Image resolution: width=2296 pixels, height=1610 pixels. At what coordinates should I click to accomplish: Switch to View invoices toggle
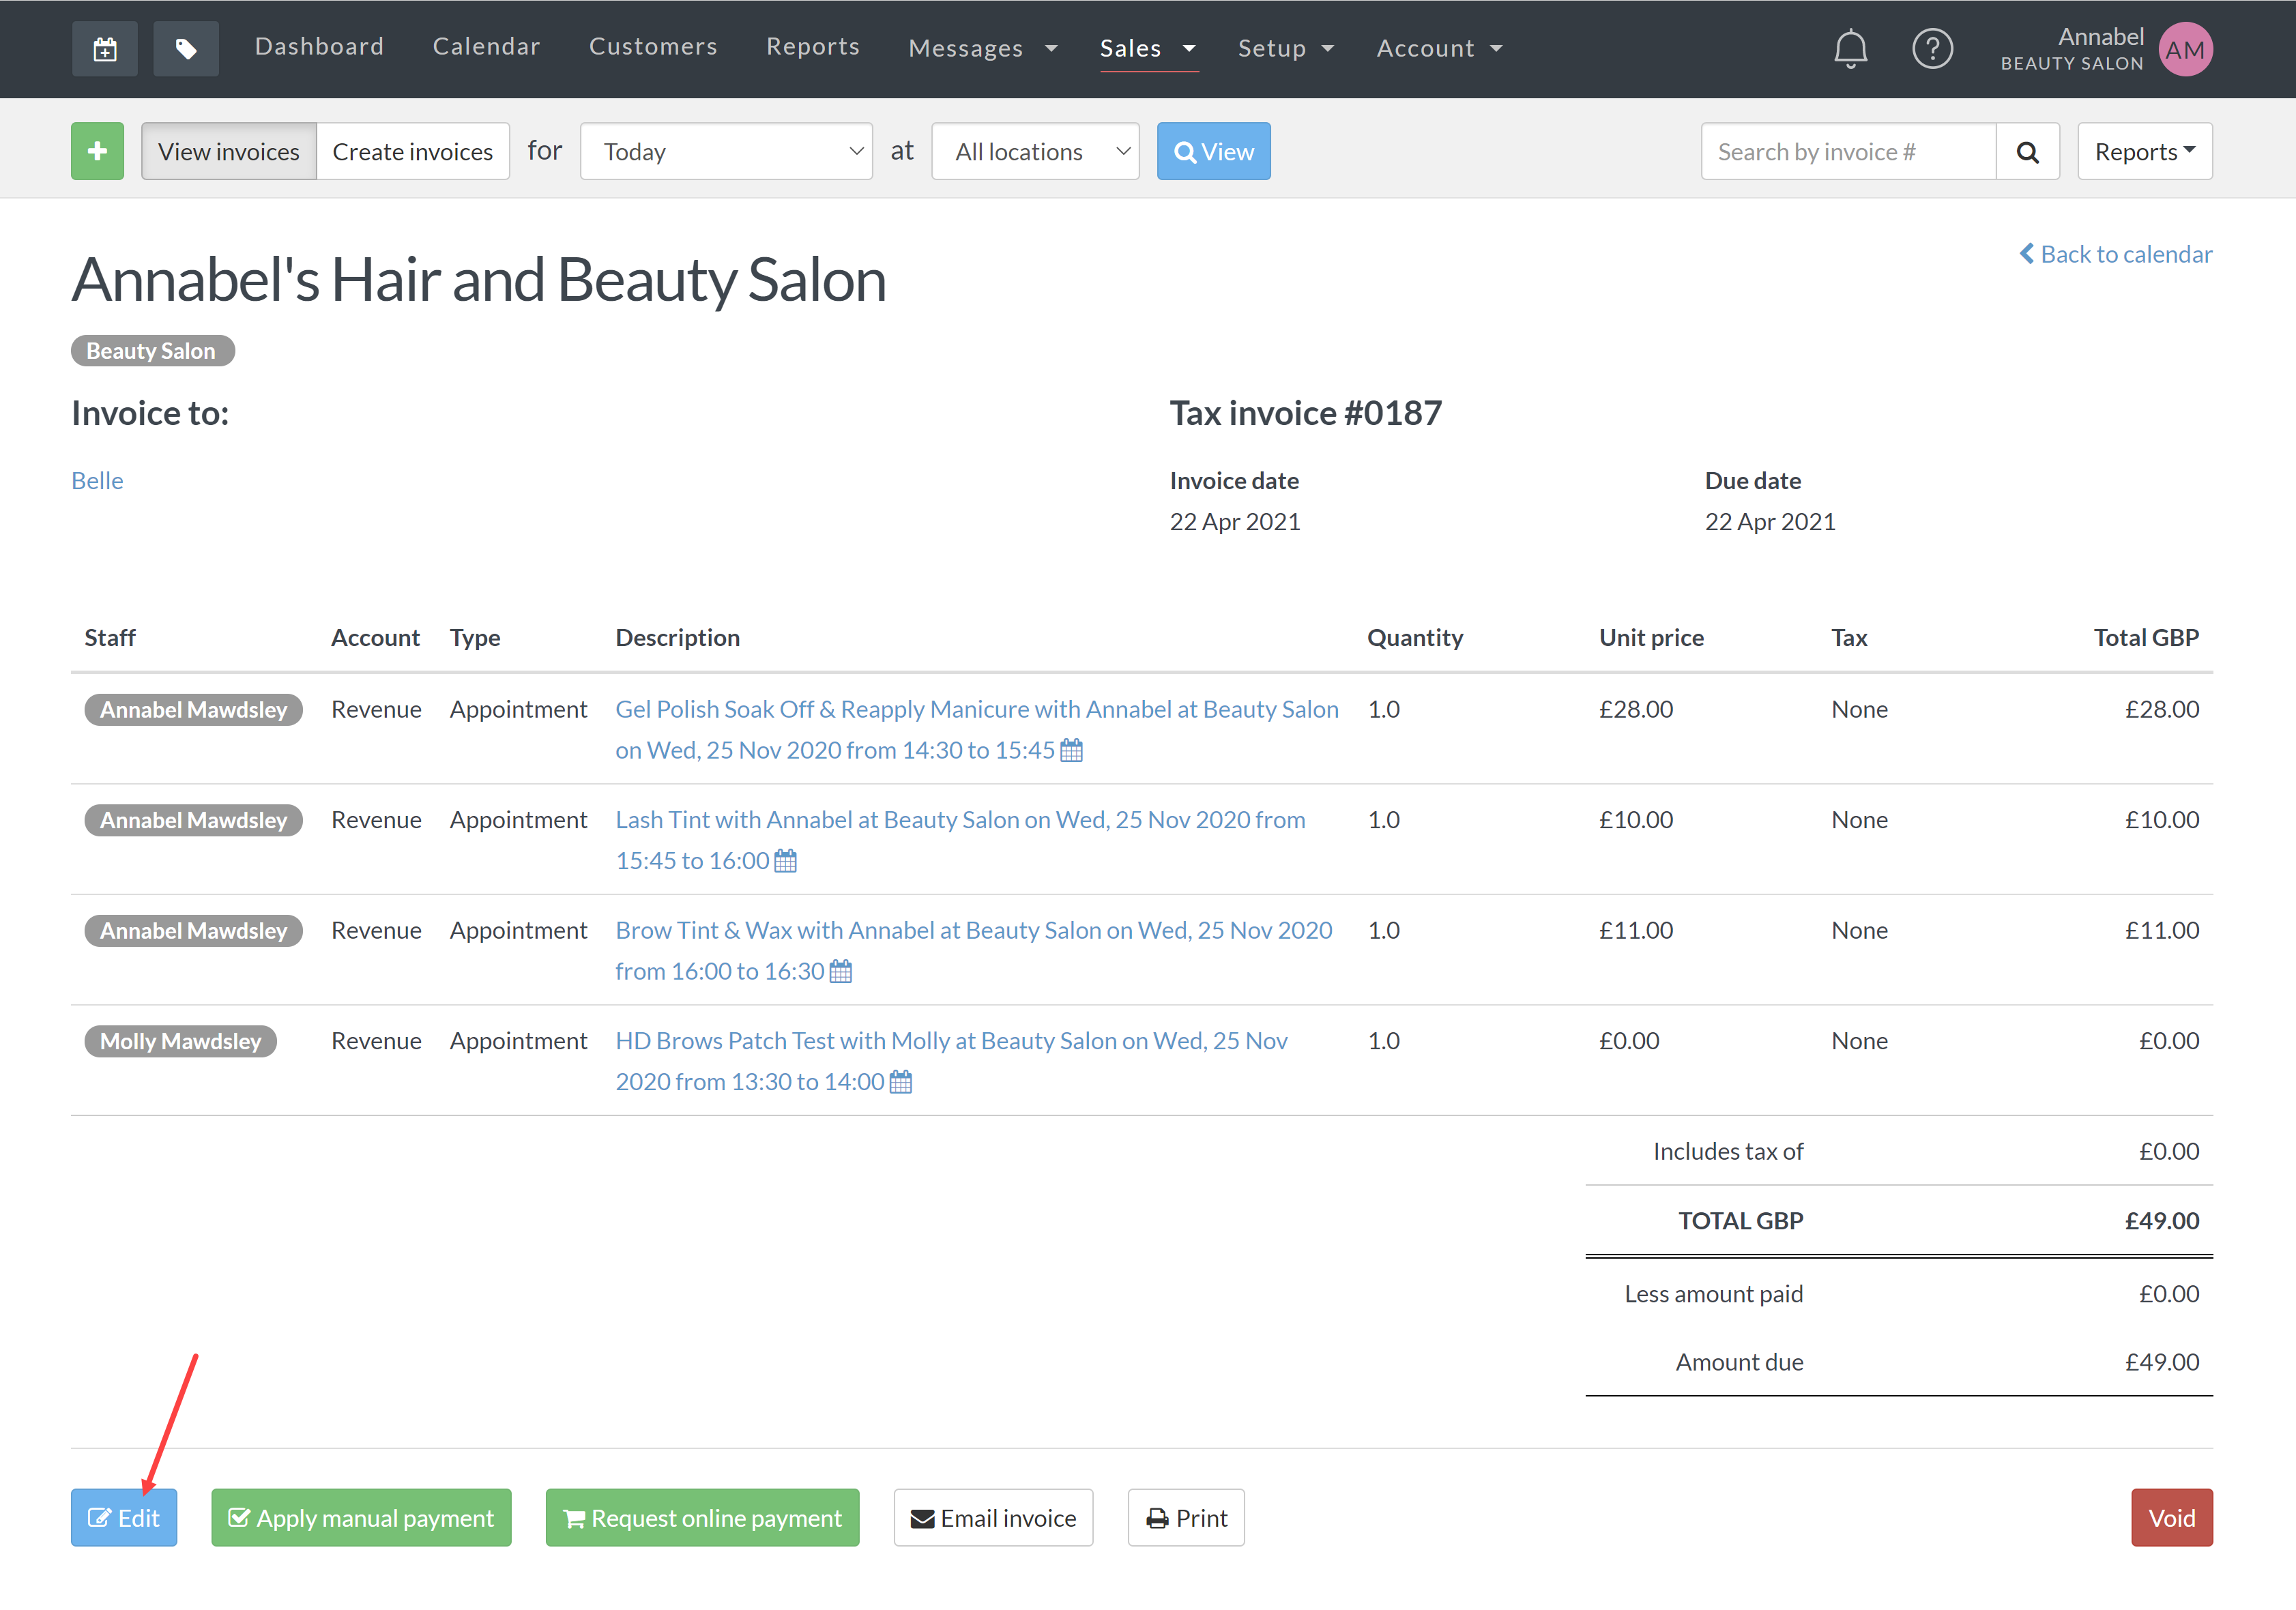point(229,151)
